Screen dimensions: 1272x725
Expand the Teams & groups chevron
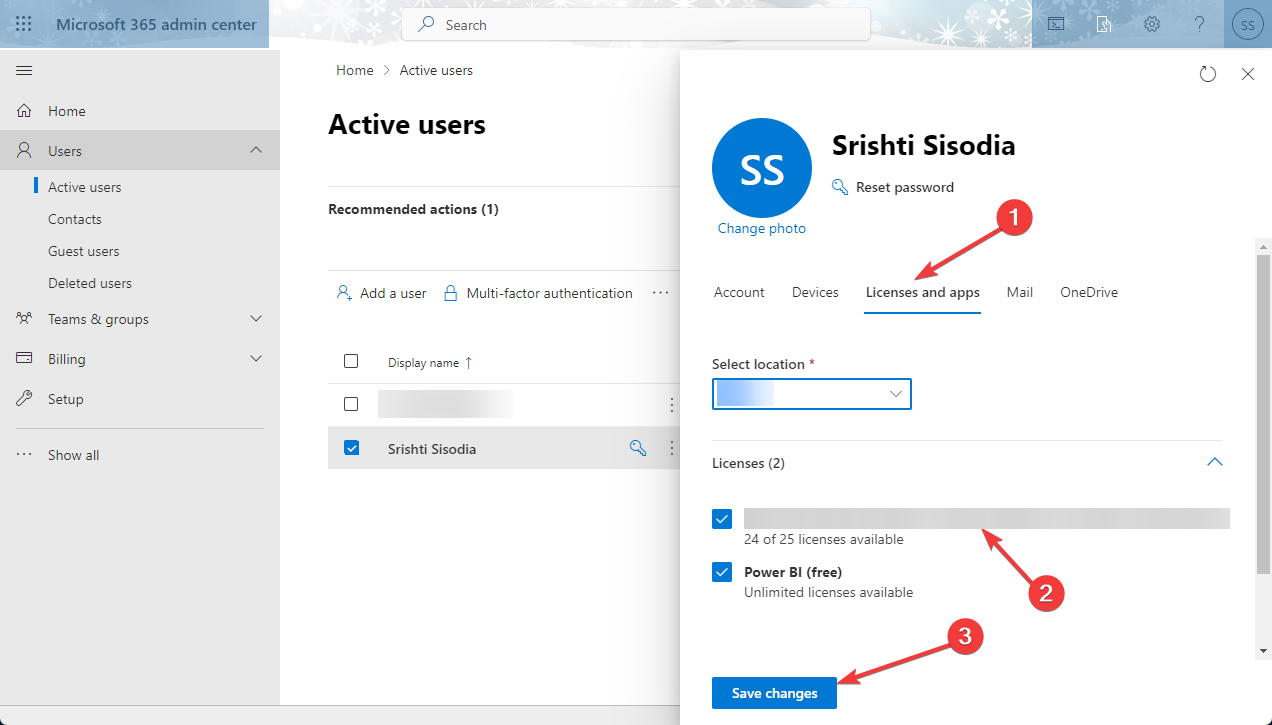[x=256, y=319]
